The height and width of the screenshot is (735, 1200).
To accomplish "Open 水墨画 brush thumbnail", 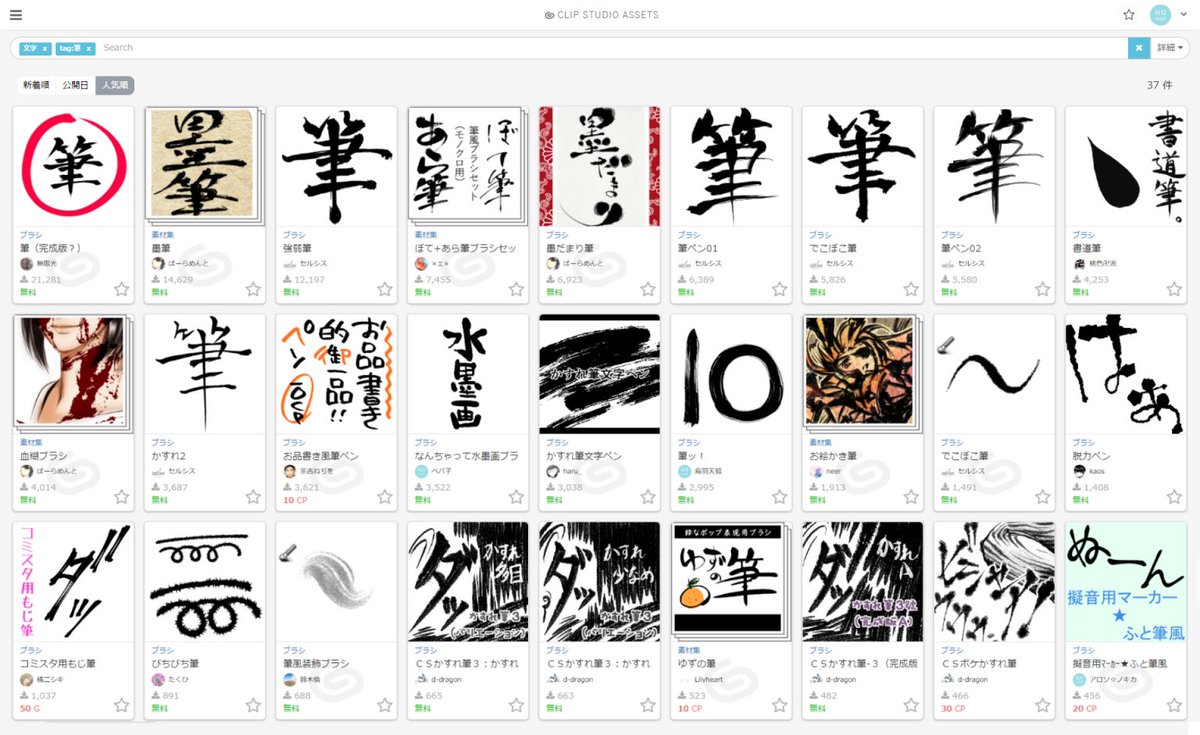I will coord(468,374).
